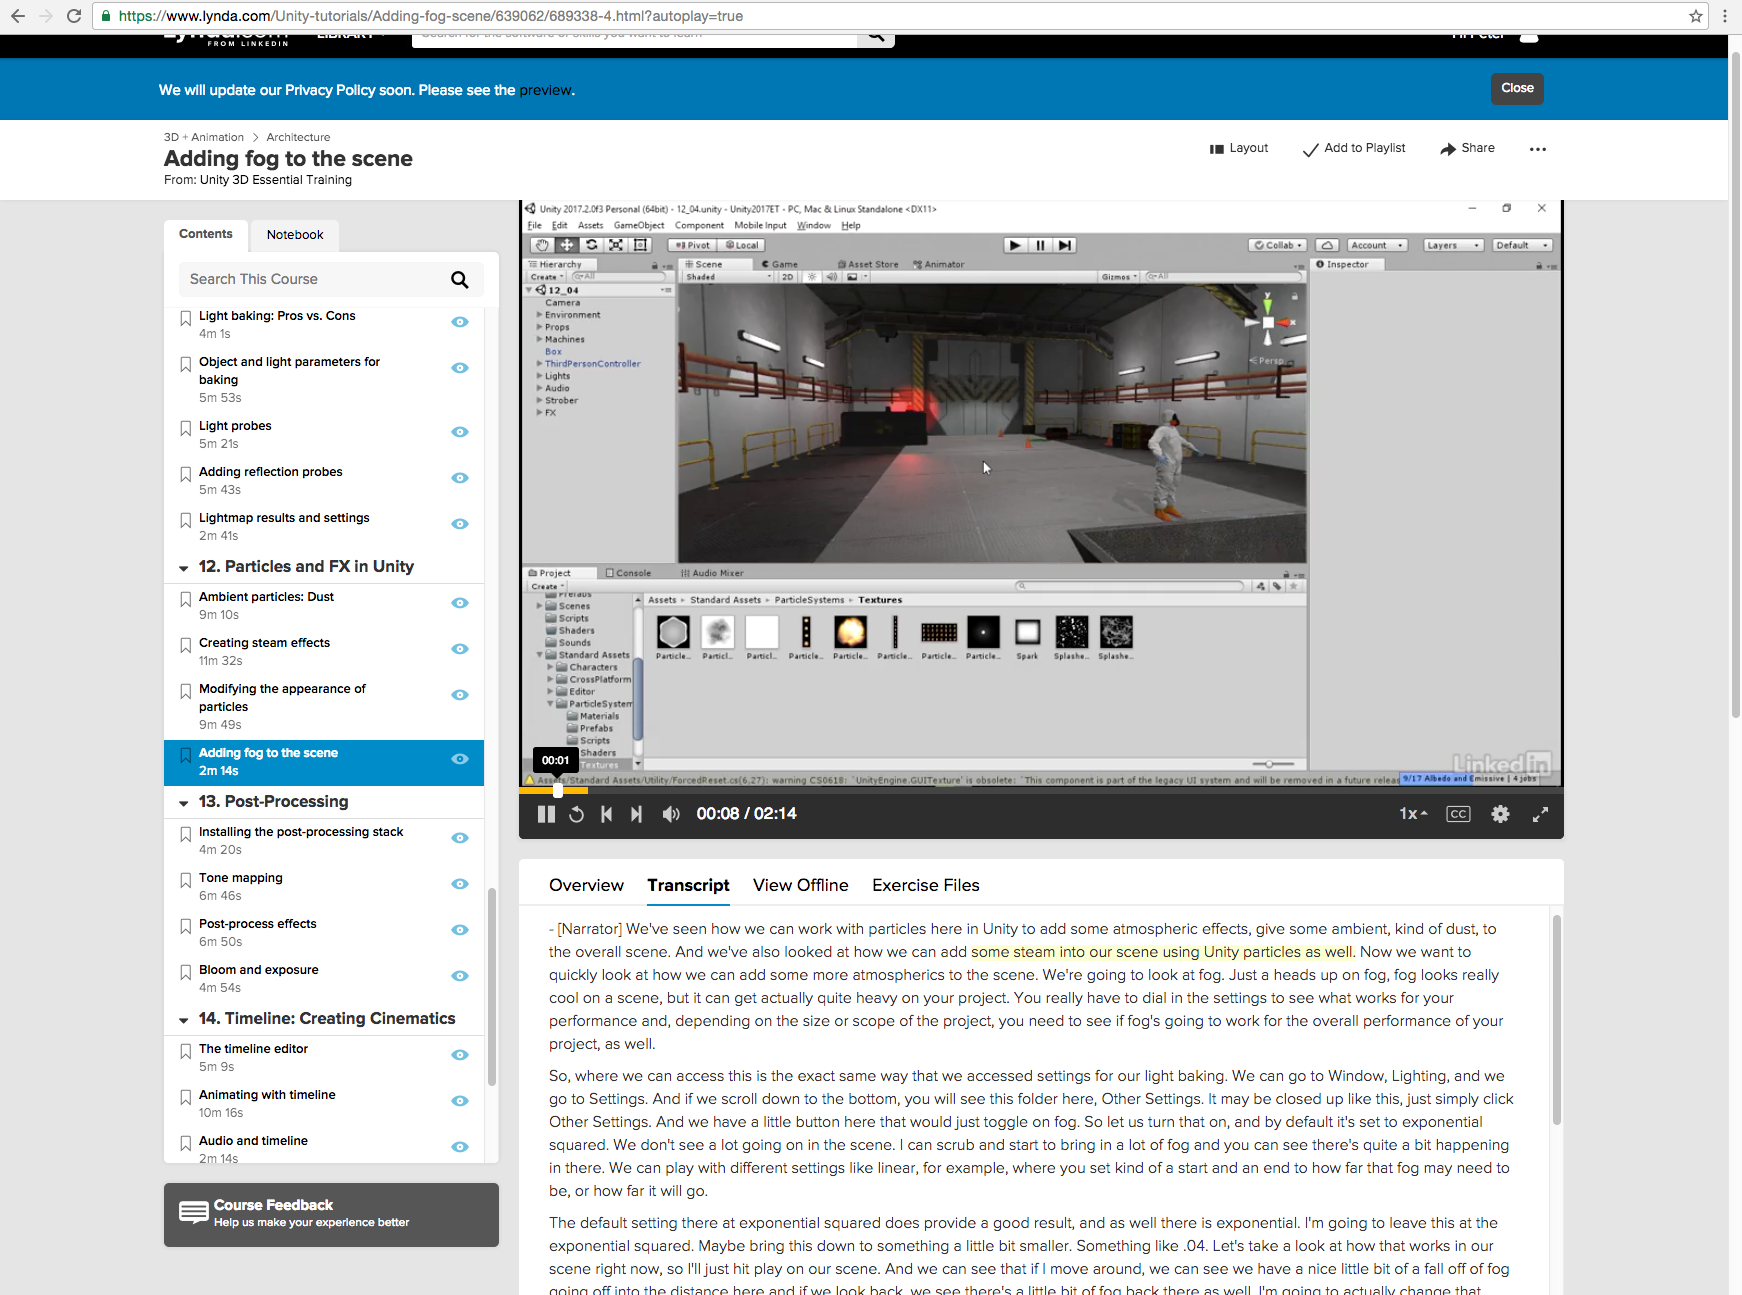The image size is (1742, 1295).
Task: Open playback speed 1x menu
Action: tap(1413, 814)
